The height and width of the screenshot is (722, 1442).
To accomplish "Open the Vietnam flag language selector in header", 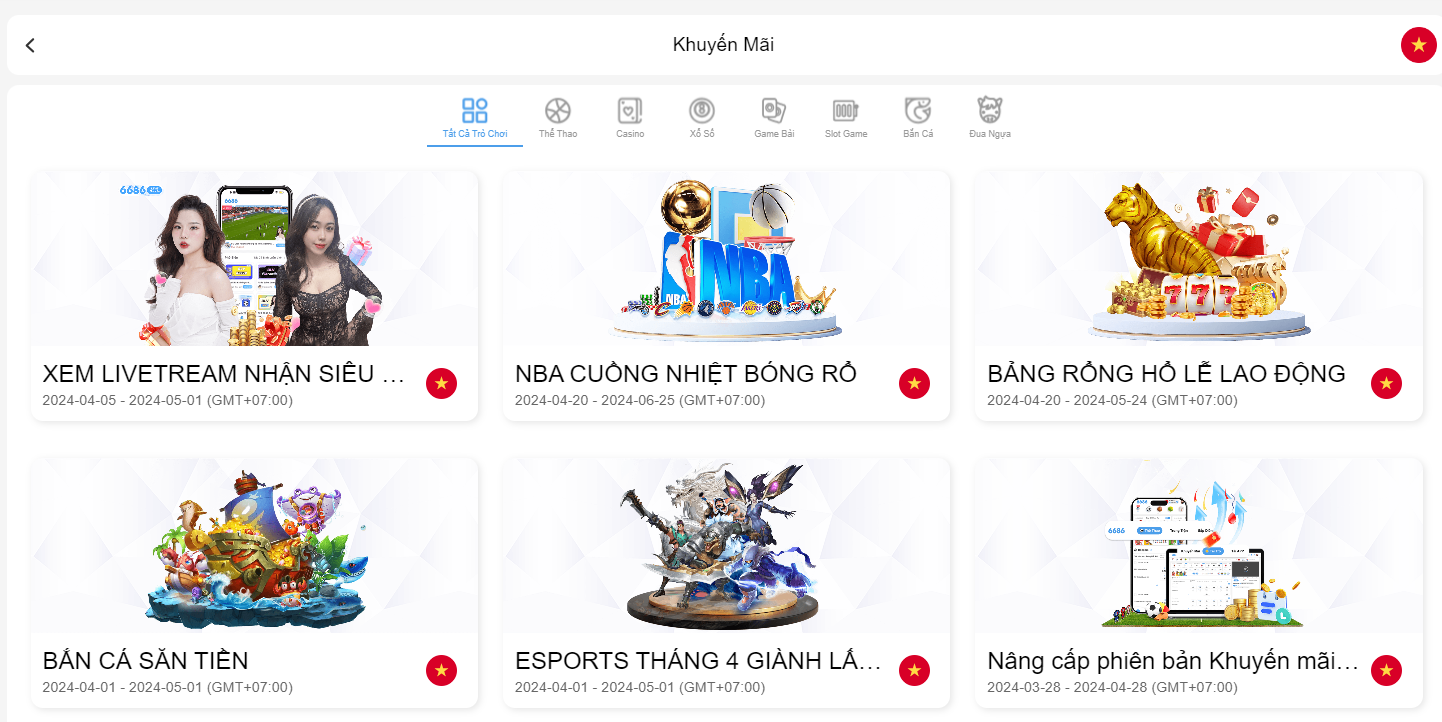I will click(1418, 45).
